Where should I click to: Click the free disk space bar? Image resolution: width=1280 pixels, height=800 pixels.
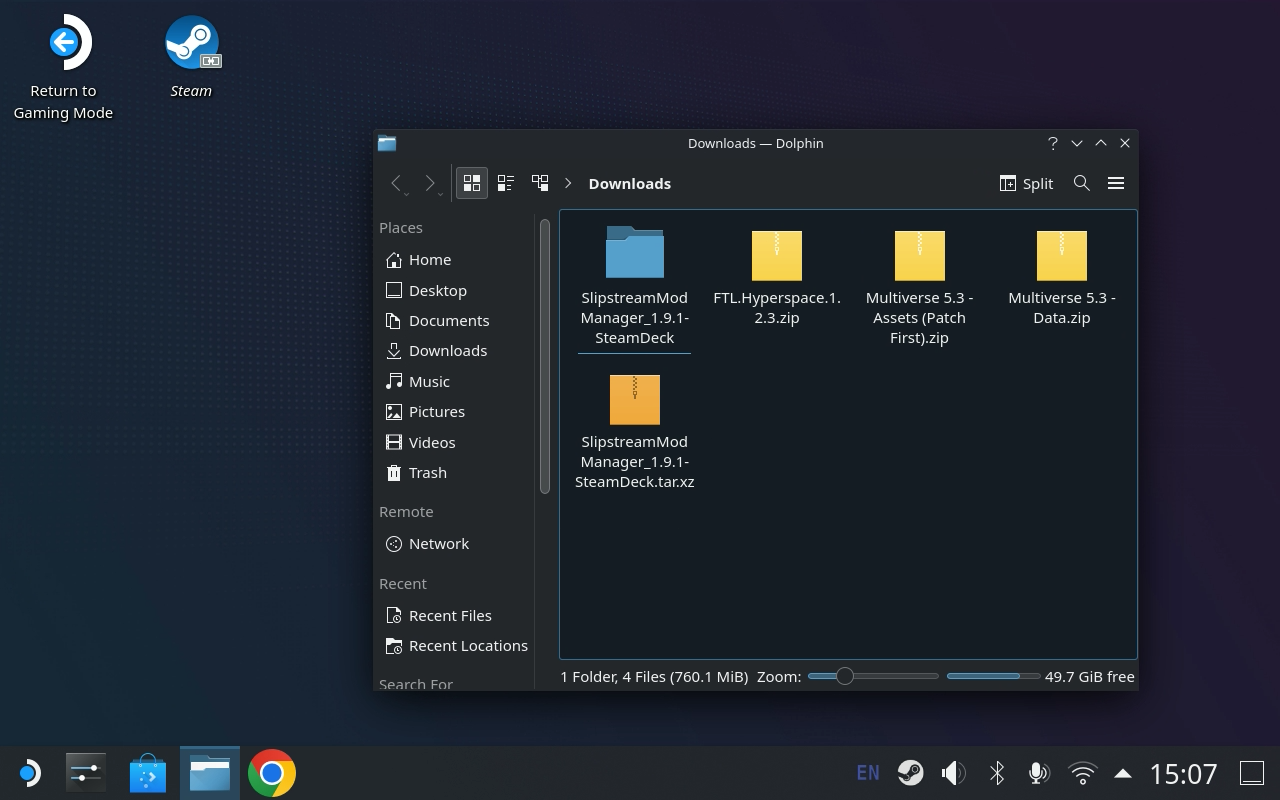pos(993,676)
